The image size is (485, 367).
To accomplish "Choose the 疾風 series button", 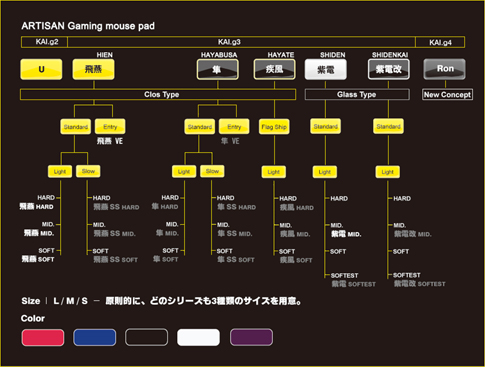I will coord(274,69).
